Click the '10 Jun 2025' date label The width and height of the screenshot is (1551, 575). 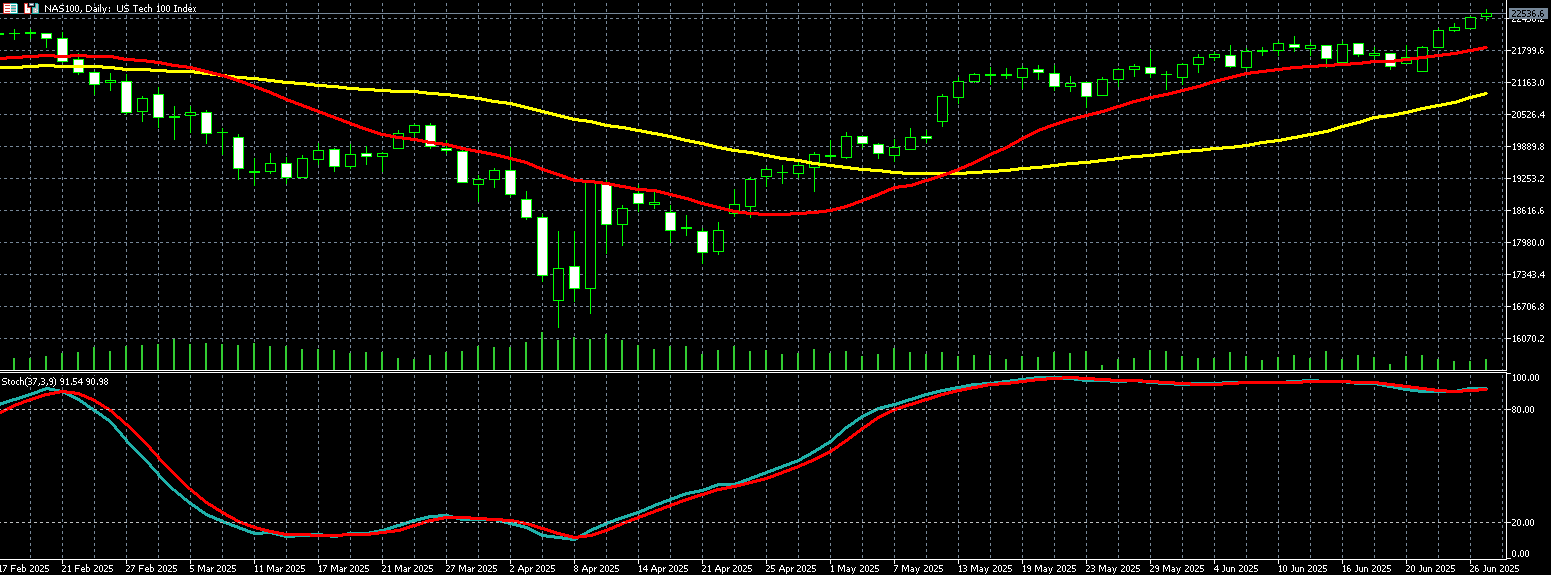1304,568
